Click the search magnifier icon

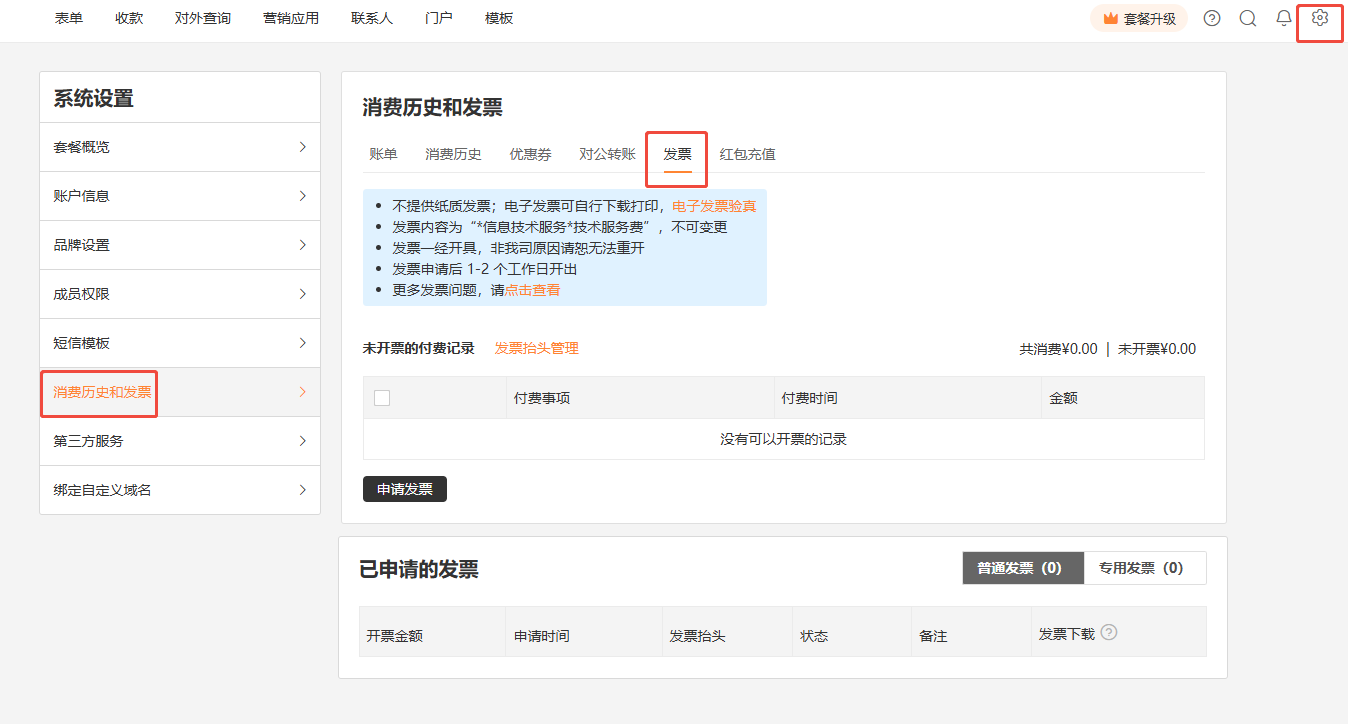coord(1248,18)
